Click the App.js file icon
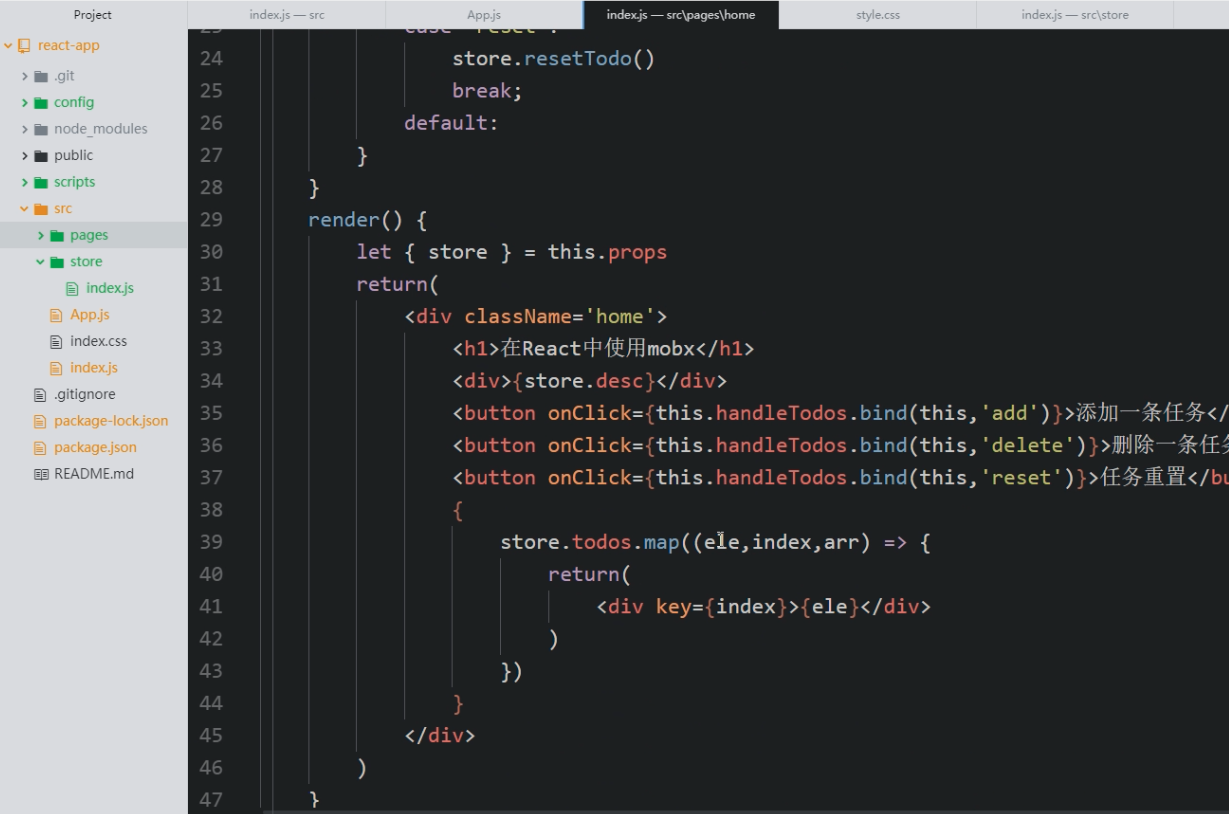This screenshot has height=814, width=1229. 56,315
